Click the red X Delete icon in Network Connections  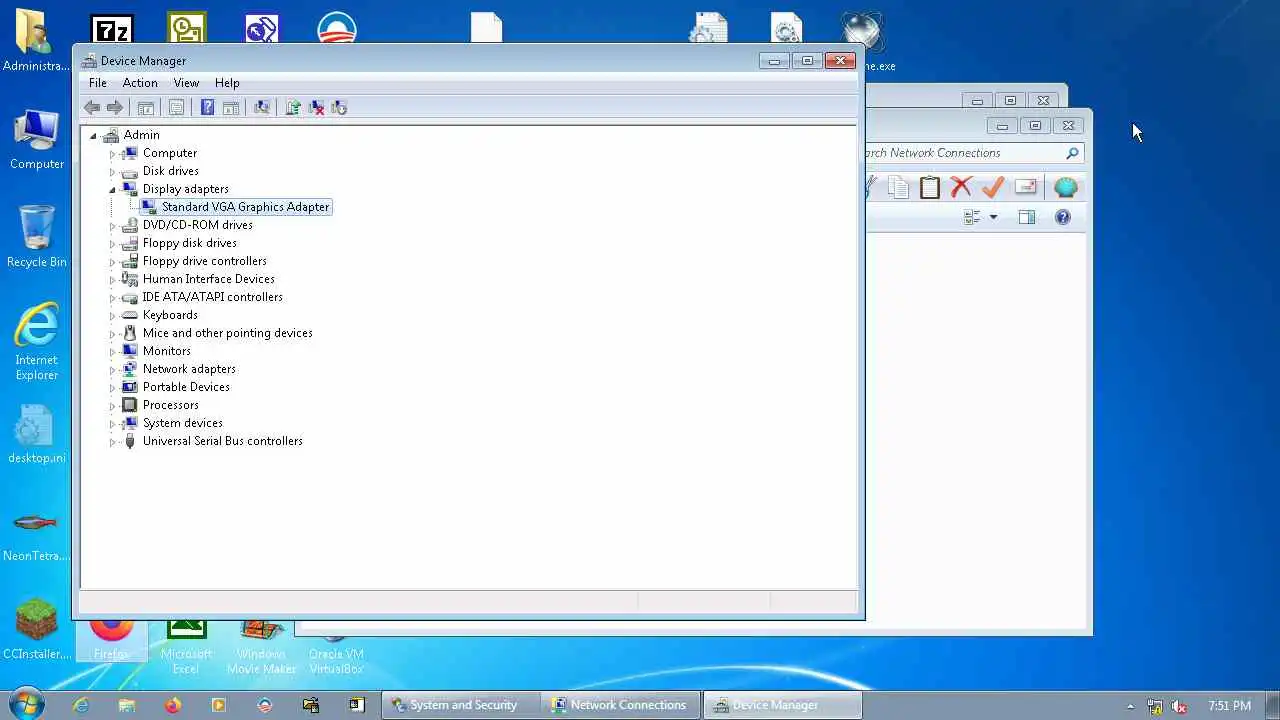961,187
